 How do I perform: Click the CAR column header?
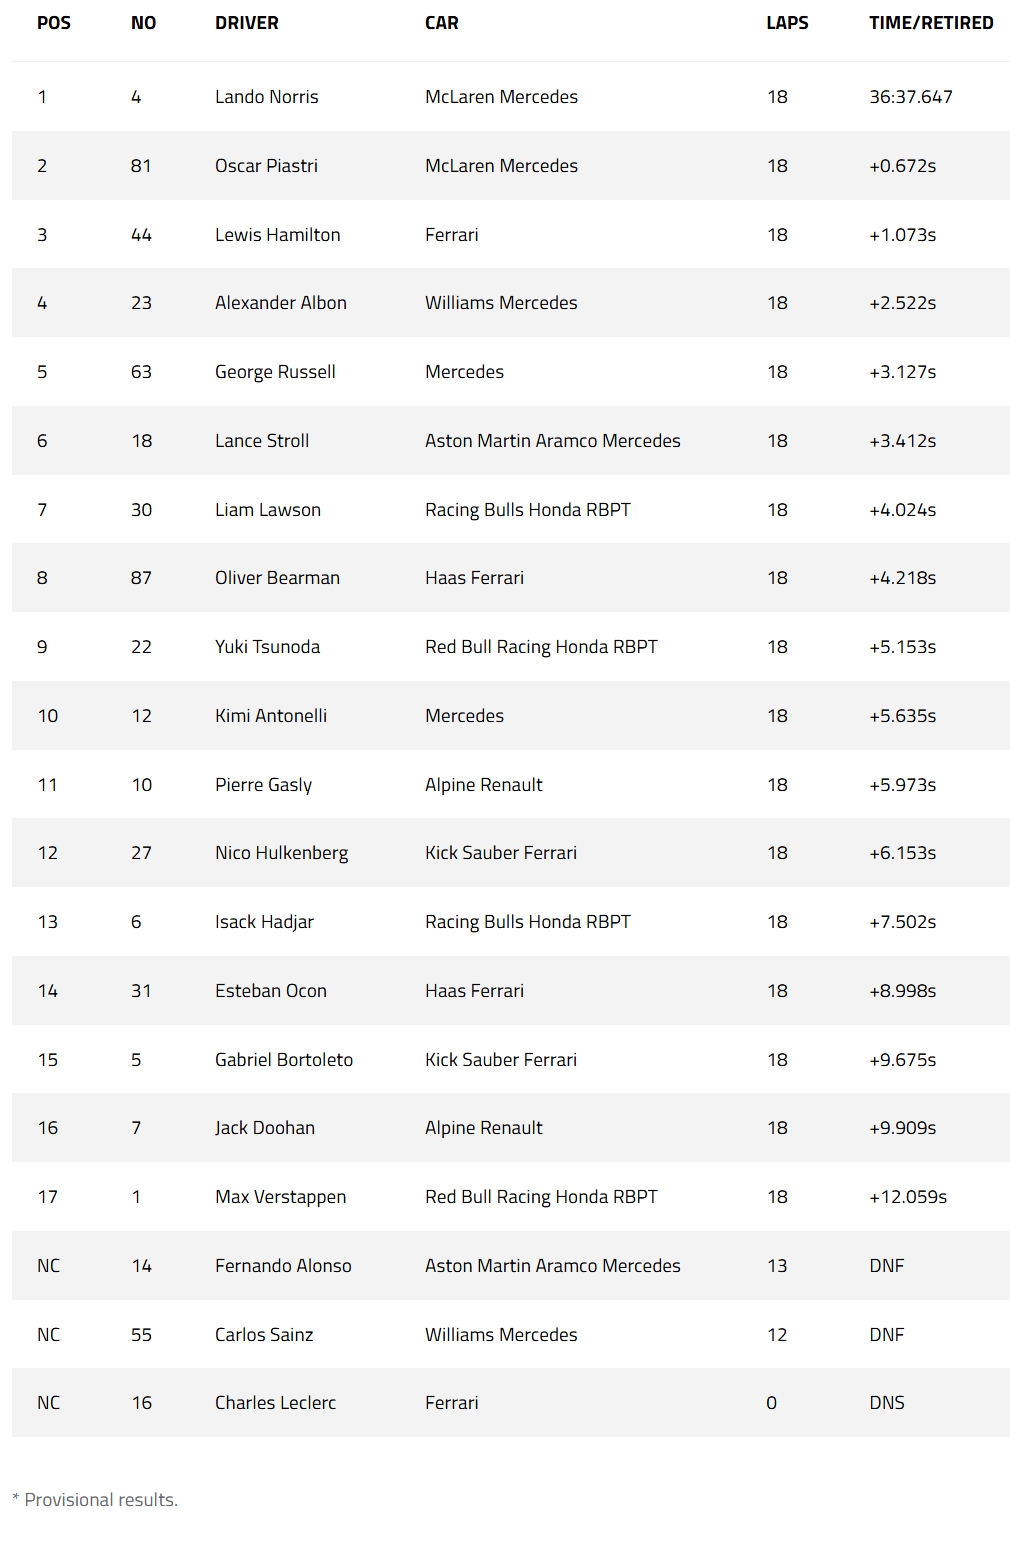(441, 23)
